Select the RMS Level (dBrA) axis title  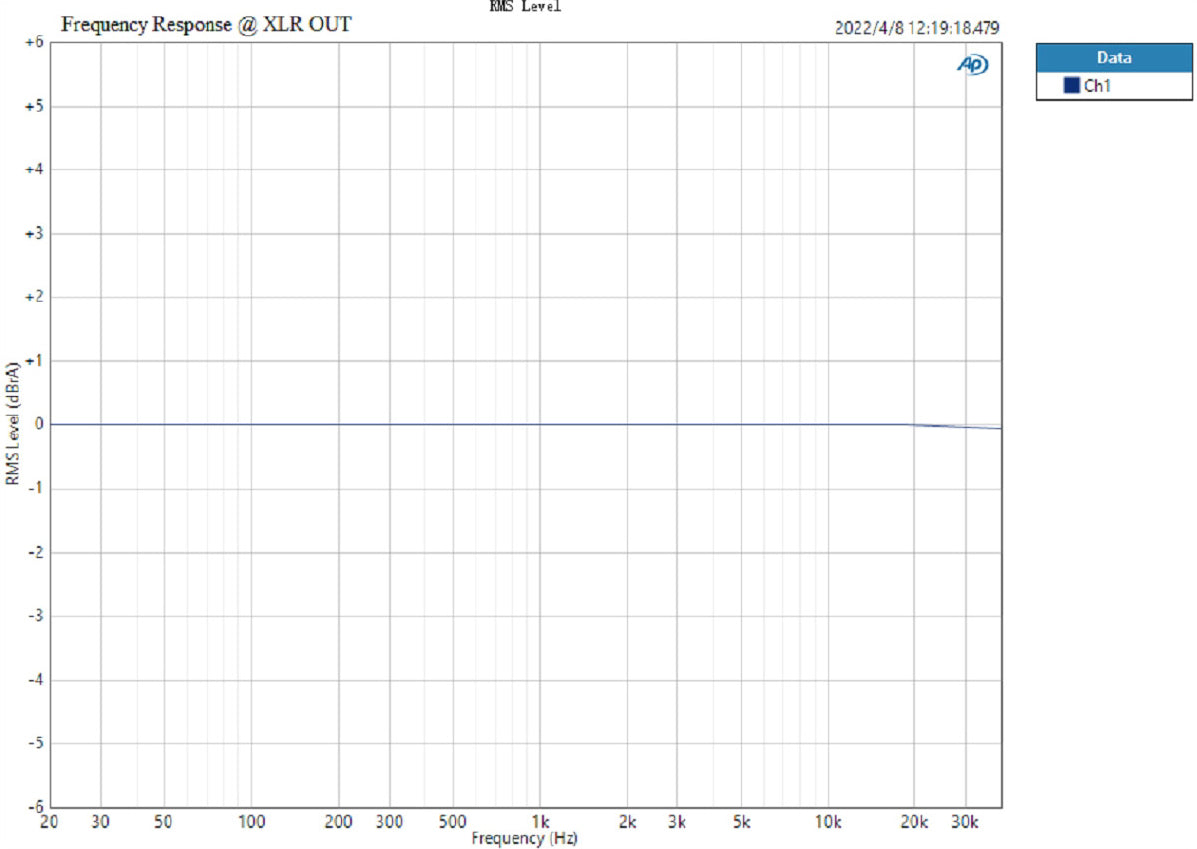12,424
